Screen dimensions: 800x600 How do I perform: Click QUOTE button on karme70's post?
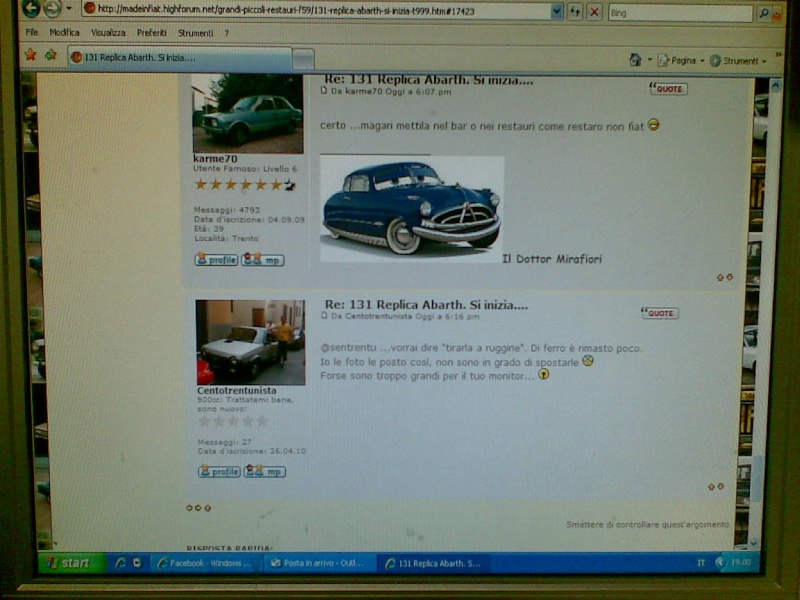coord(668,89)
